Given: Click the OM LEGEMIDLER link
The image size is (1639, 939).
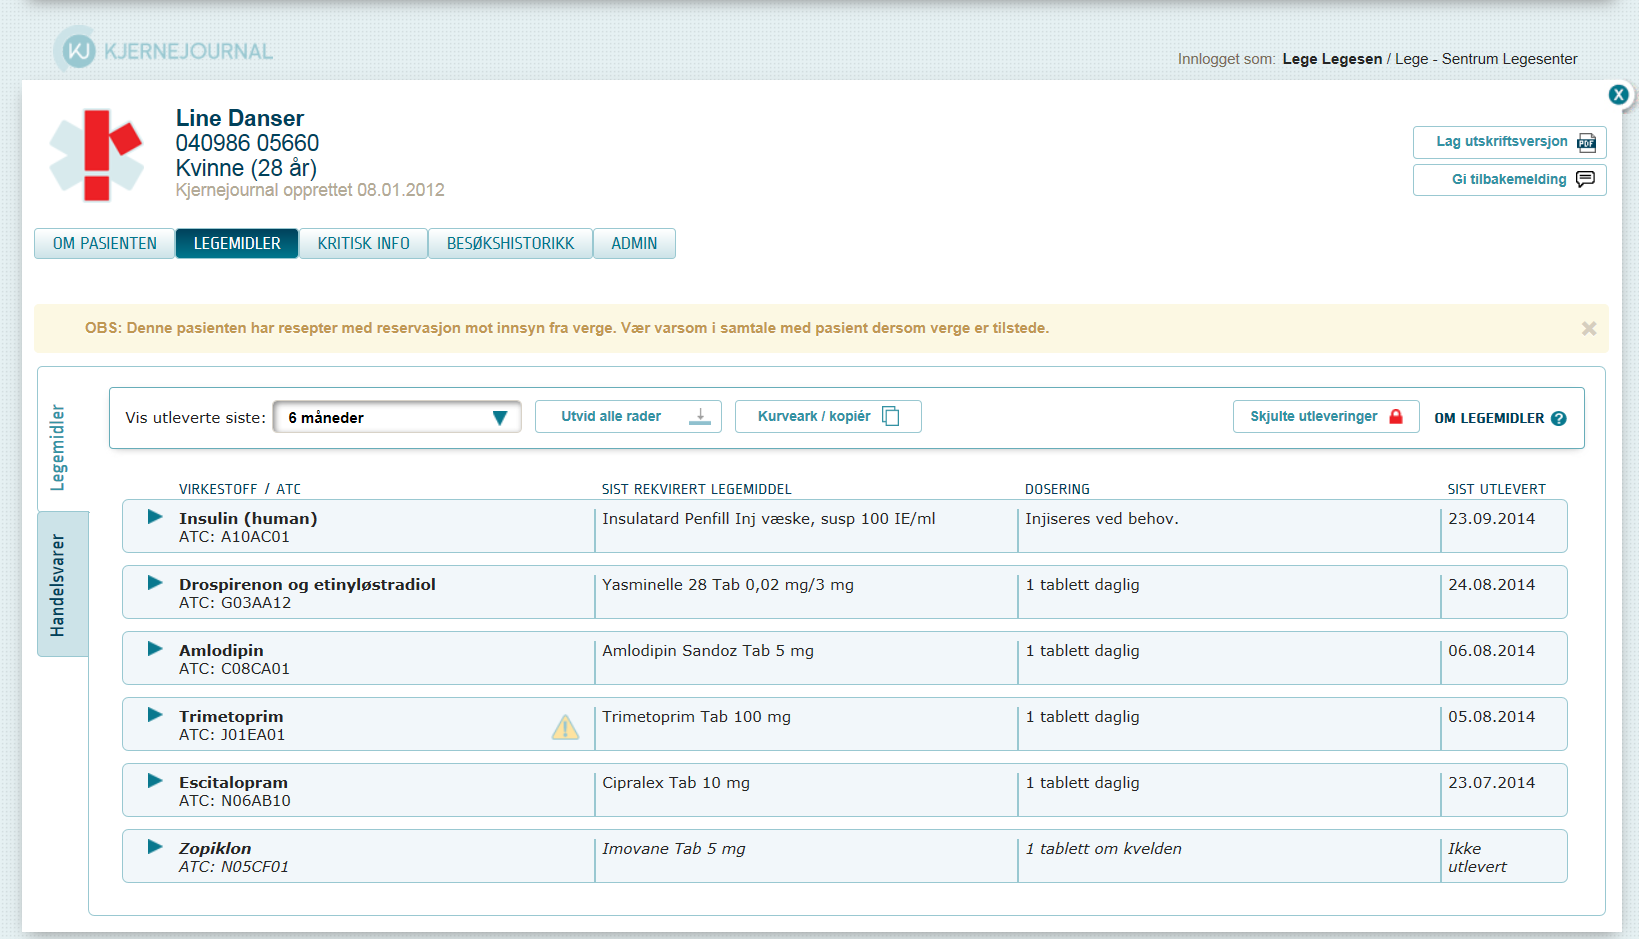Looking at the screenshot, I should pos(1489,419).
